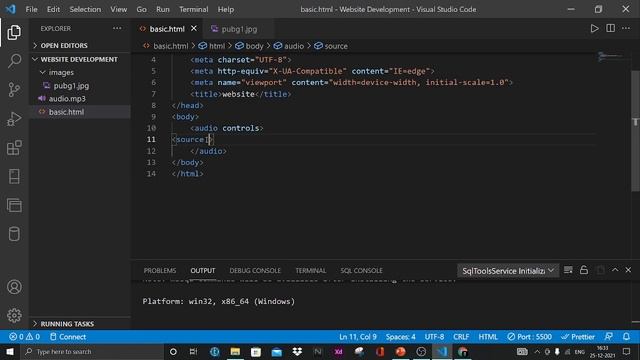Click Prettier status bar item
This screenshot has height=360, width=640.
coord(578,337)
